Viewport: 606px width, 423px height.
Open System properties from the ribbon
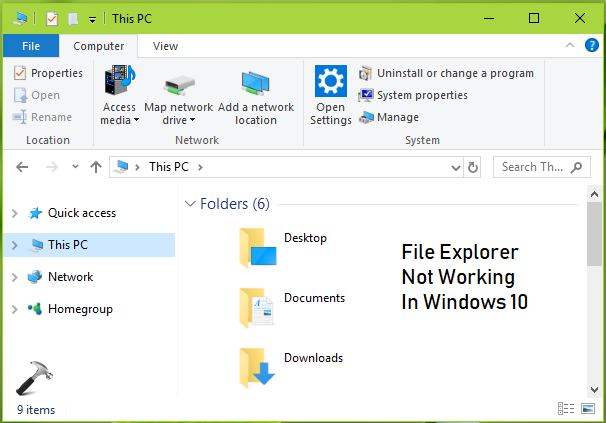(413, 95)
